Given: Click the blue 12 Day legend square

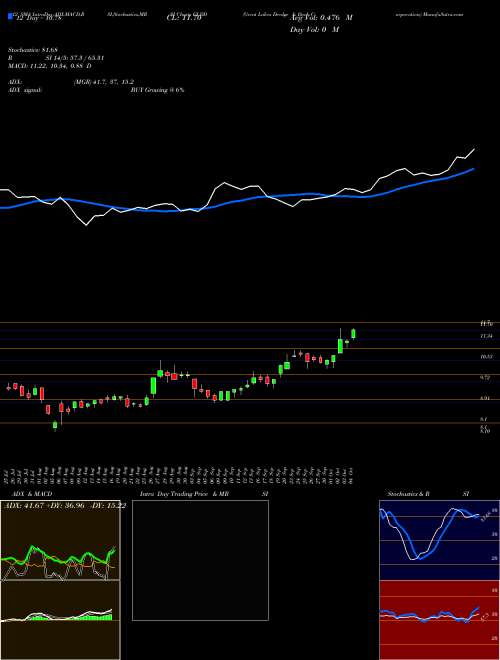Looking at the screenshot, I should click(10, 17).
